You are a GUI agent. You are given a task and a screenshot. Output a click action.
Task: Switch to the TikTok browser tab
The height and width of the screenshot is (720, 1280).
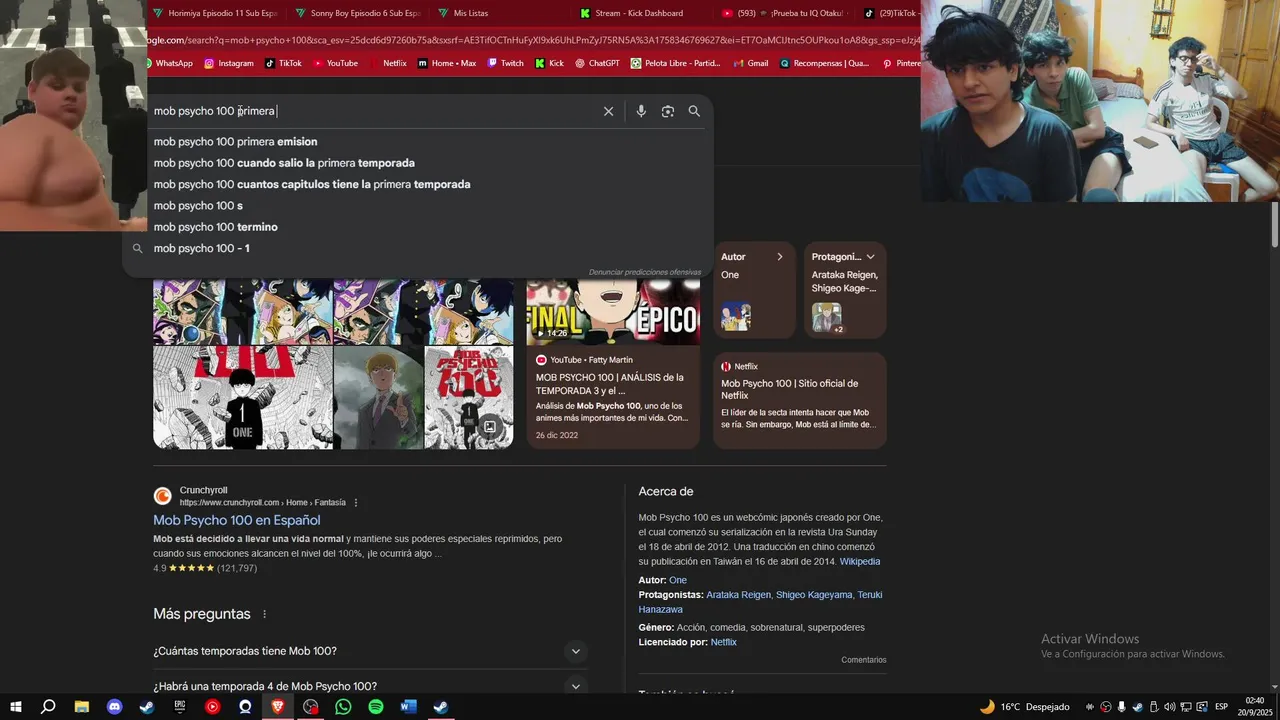point(890,13)
